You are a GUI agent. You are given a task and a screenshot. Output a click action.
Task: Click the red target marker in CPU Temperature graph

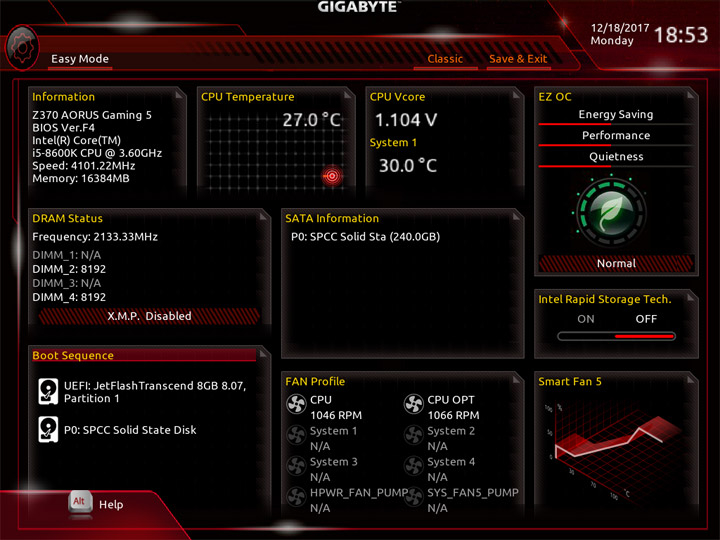click(332, 176)
